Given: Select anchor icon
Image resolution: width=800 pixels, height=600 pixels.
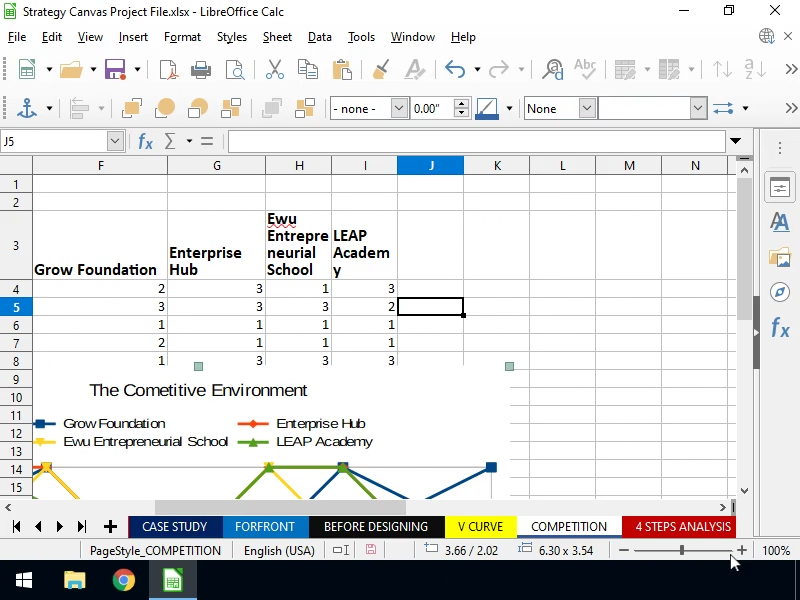Looking at the screenshot, I should (27, 108).
